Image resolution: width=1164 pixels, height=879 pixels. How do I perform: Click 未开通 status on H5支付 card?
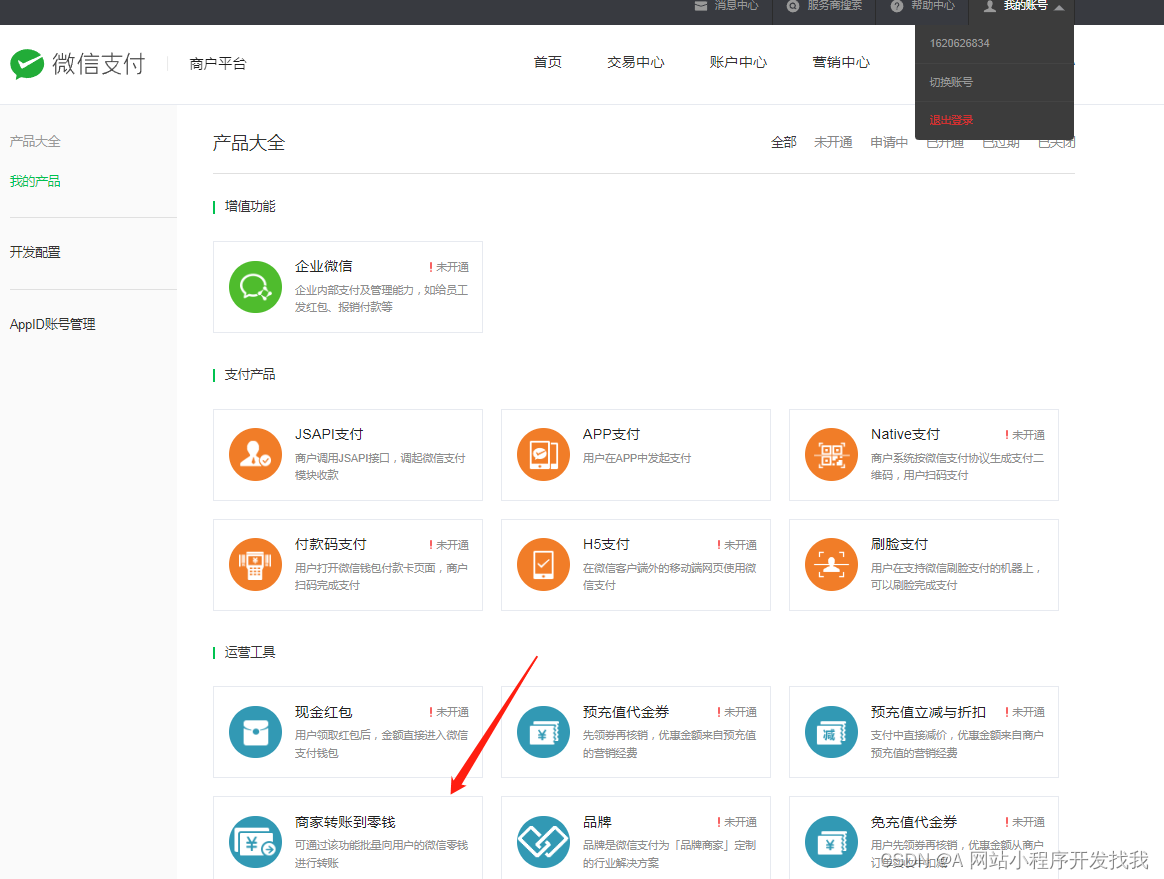click(736, 545)
